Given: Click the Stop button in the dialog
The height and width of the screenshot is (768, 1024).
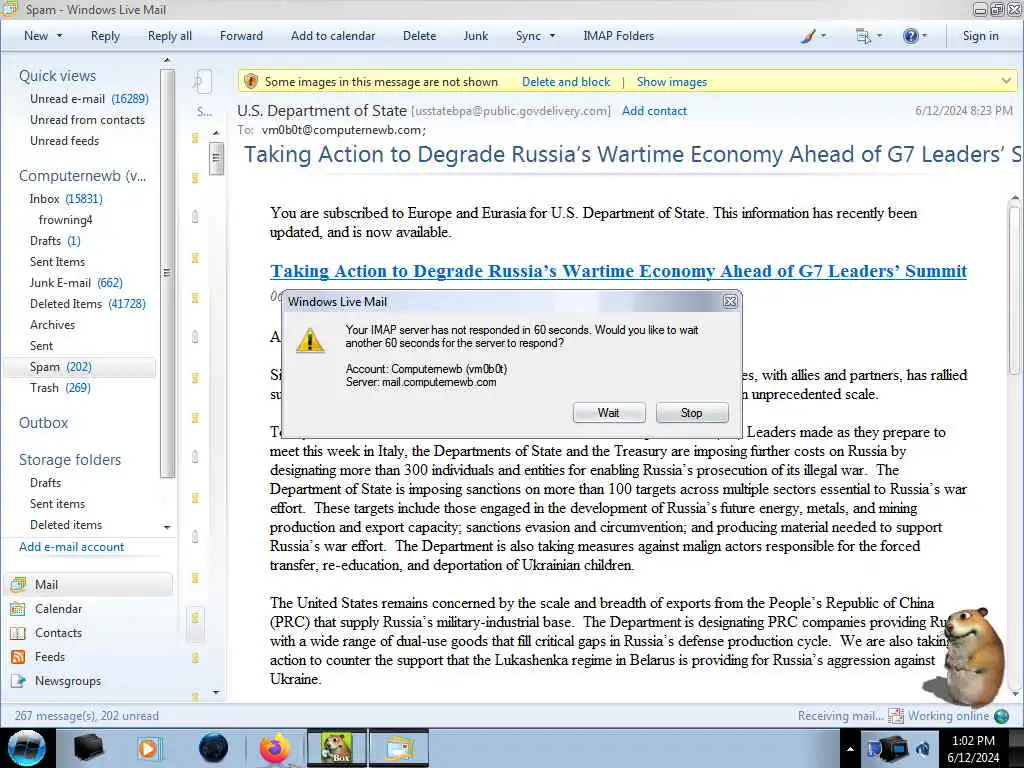Looking at the screenshot, I should (x=692, y=413).
